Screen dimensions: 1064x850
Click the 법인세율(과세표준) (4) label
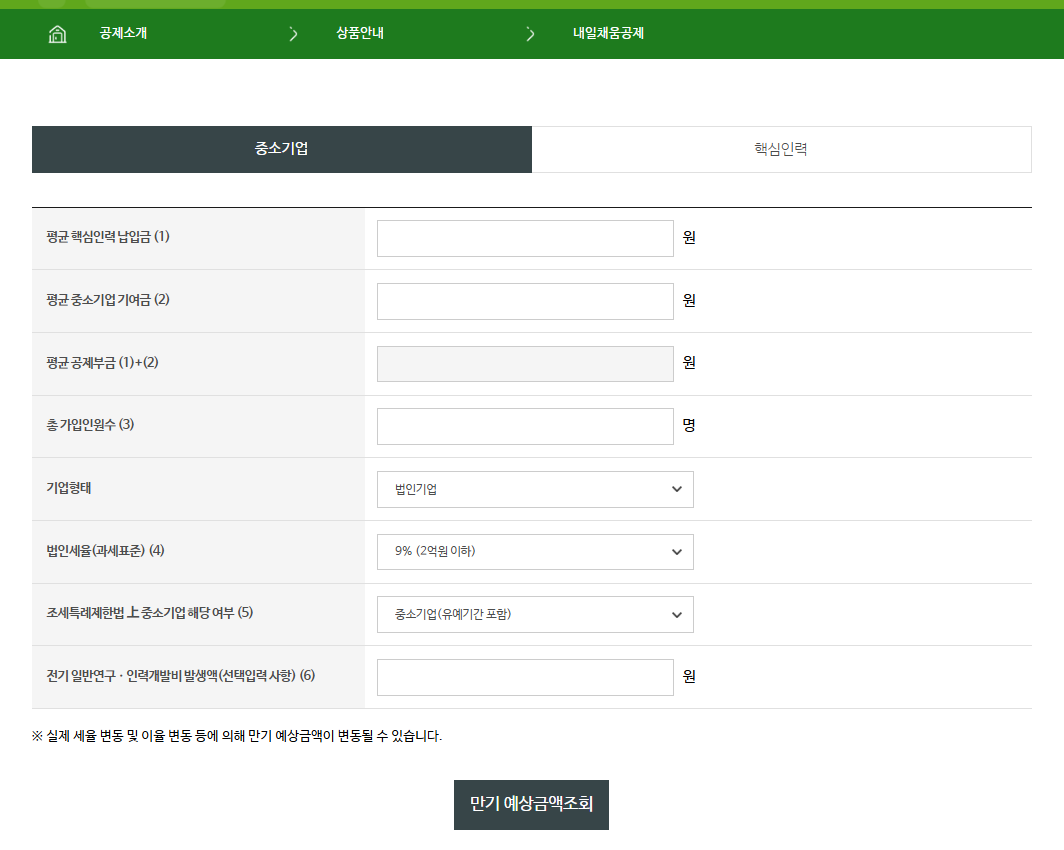tap(105, 551)
